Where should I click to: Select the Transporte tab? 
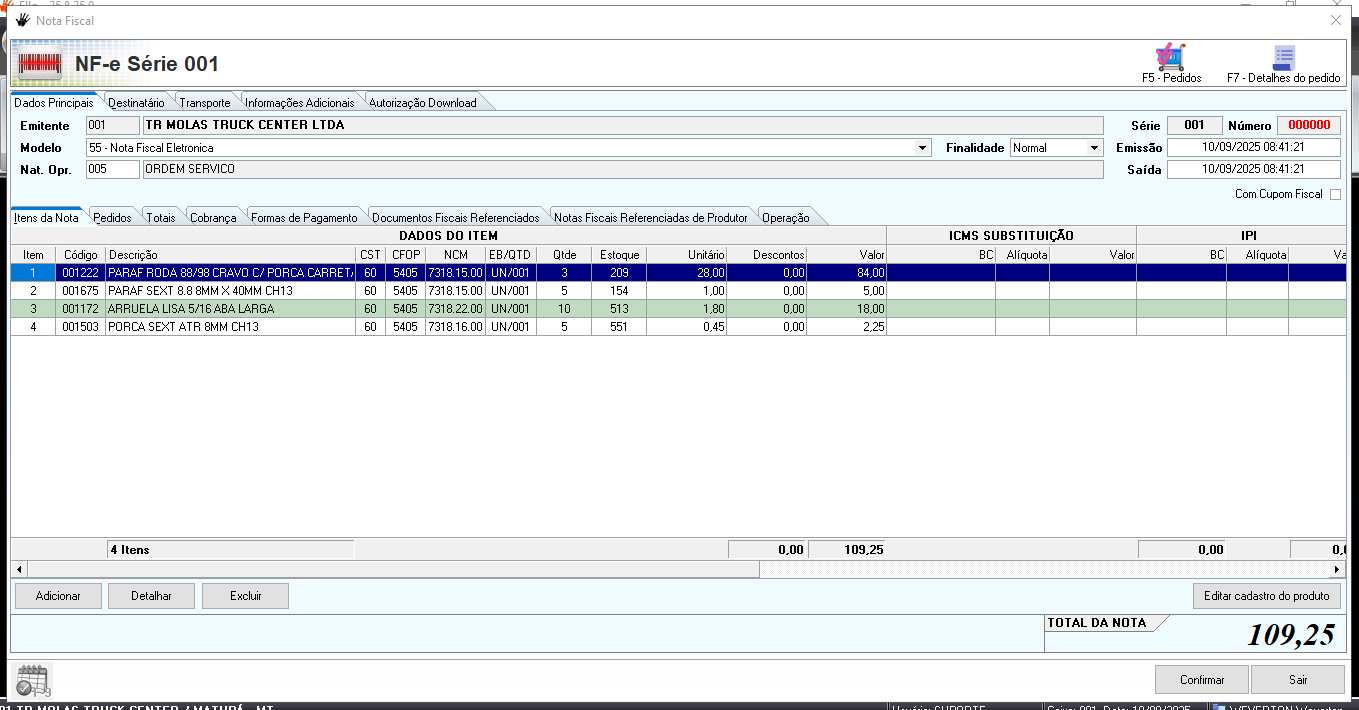[x=204, y=103]
